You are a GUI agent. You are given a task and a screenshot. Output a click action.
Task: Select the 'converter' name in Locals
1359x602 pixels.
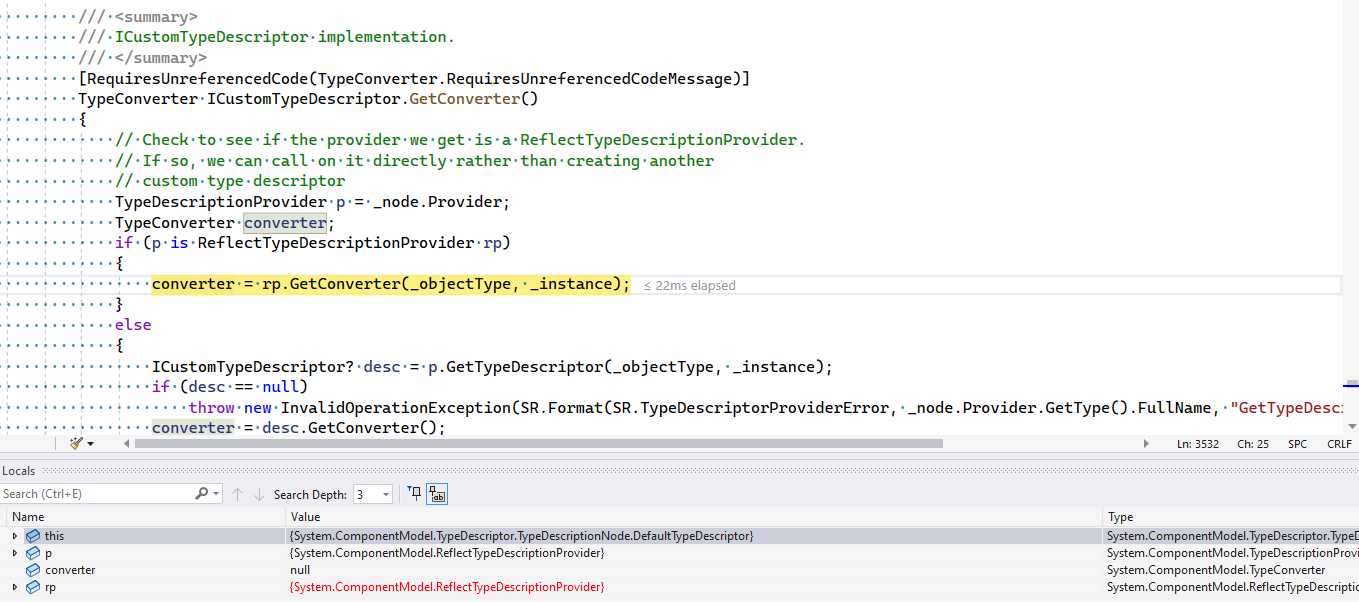70,570
